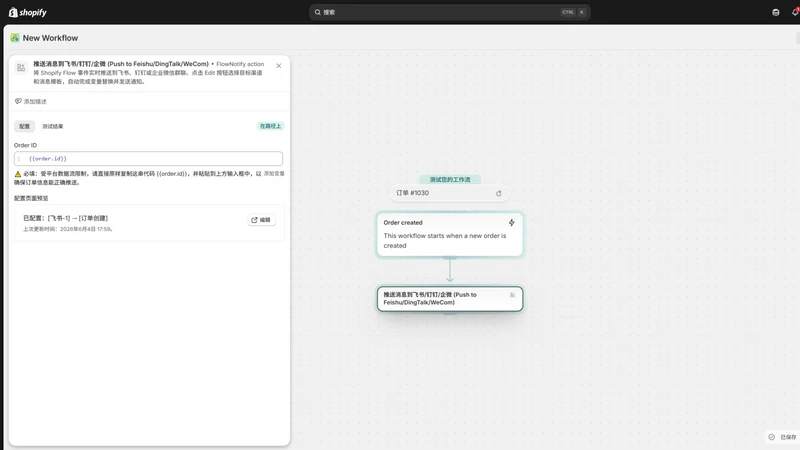Click the 已配置 [飞书-1] → [订单创建] text
This screenshot has height=450, width=800.
pos(65,218)
